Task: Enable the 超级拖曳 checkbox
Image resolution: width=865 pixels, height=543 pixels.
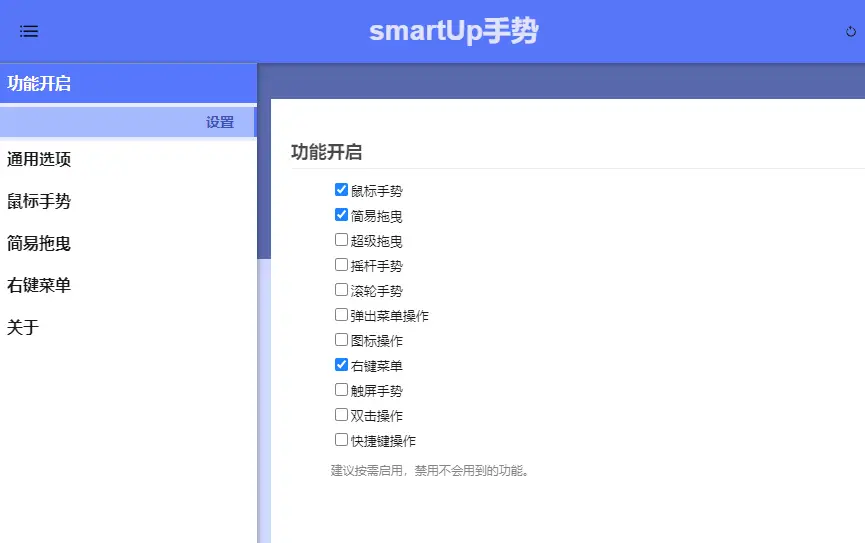Action: click(341, 239)
